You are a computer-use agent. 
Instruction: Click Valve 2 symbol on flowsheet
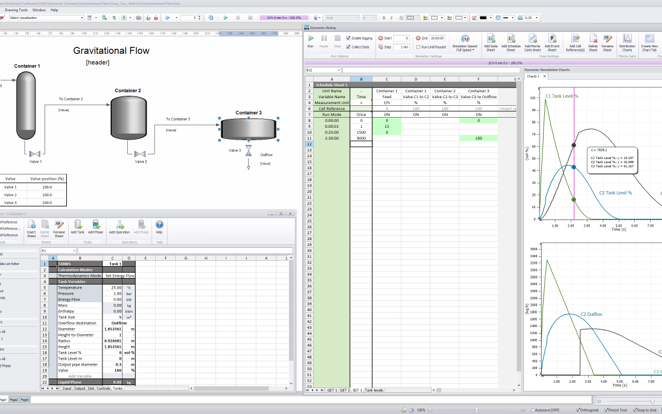[x=140, y=154]
